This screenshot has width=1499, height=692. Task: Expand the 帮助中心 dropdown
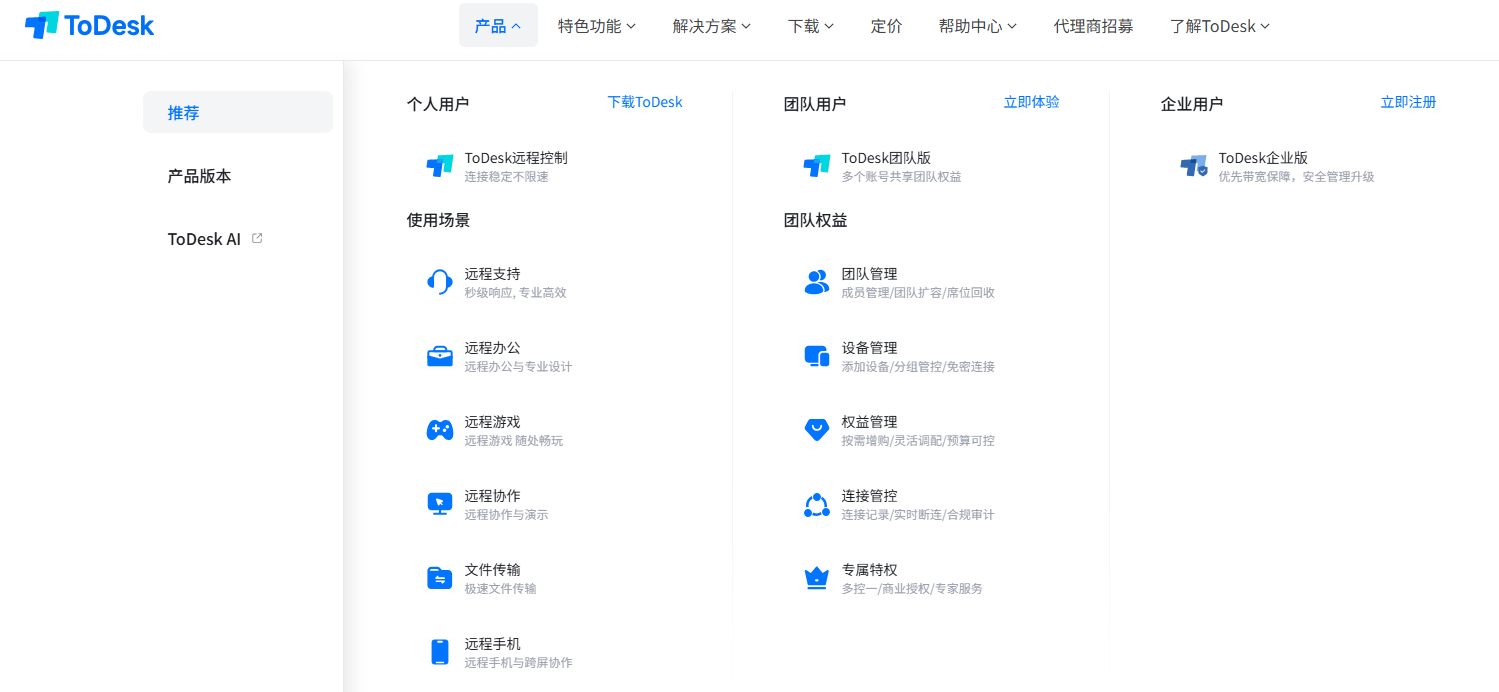pos(978,26)
